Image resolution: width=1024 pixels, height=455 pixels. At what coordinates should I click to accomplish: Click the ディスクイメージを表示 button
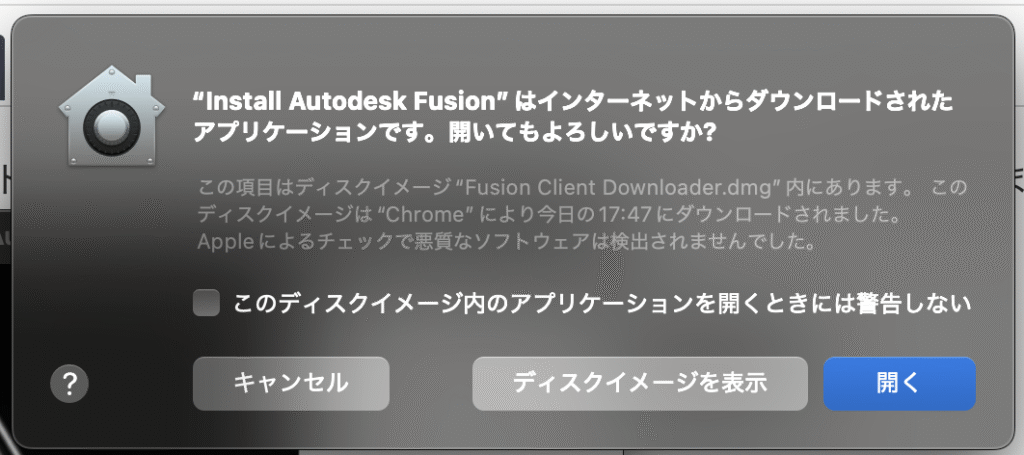[x=640, y=383]
